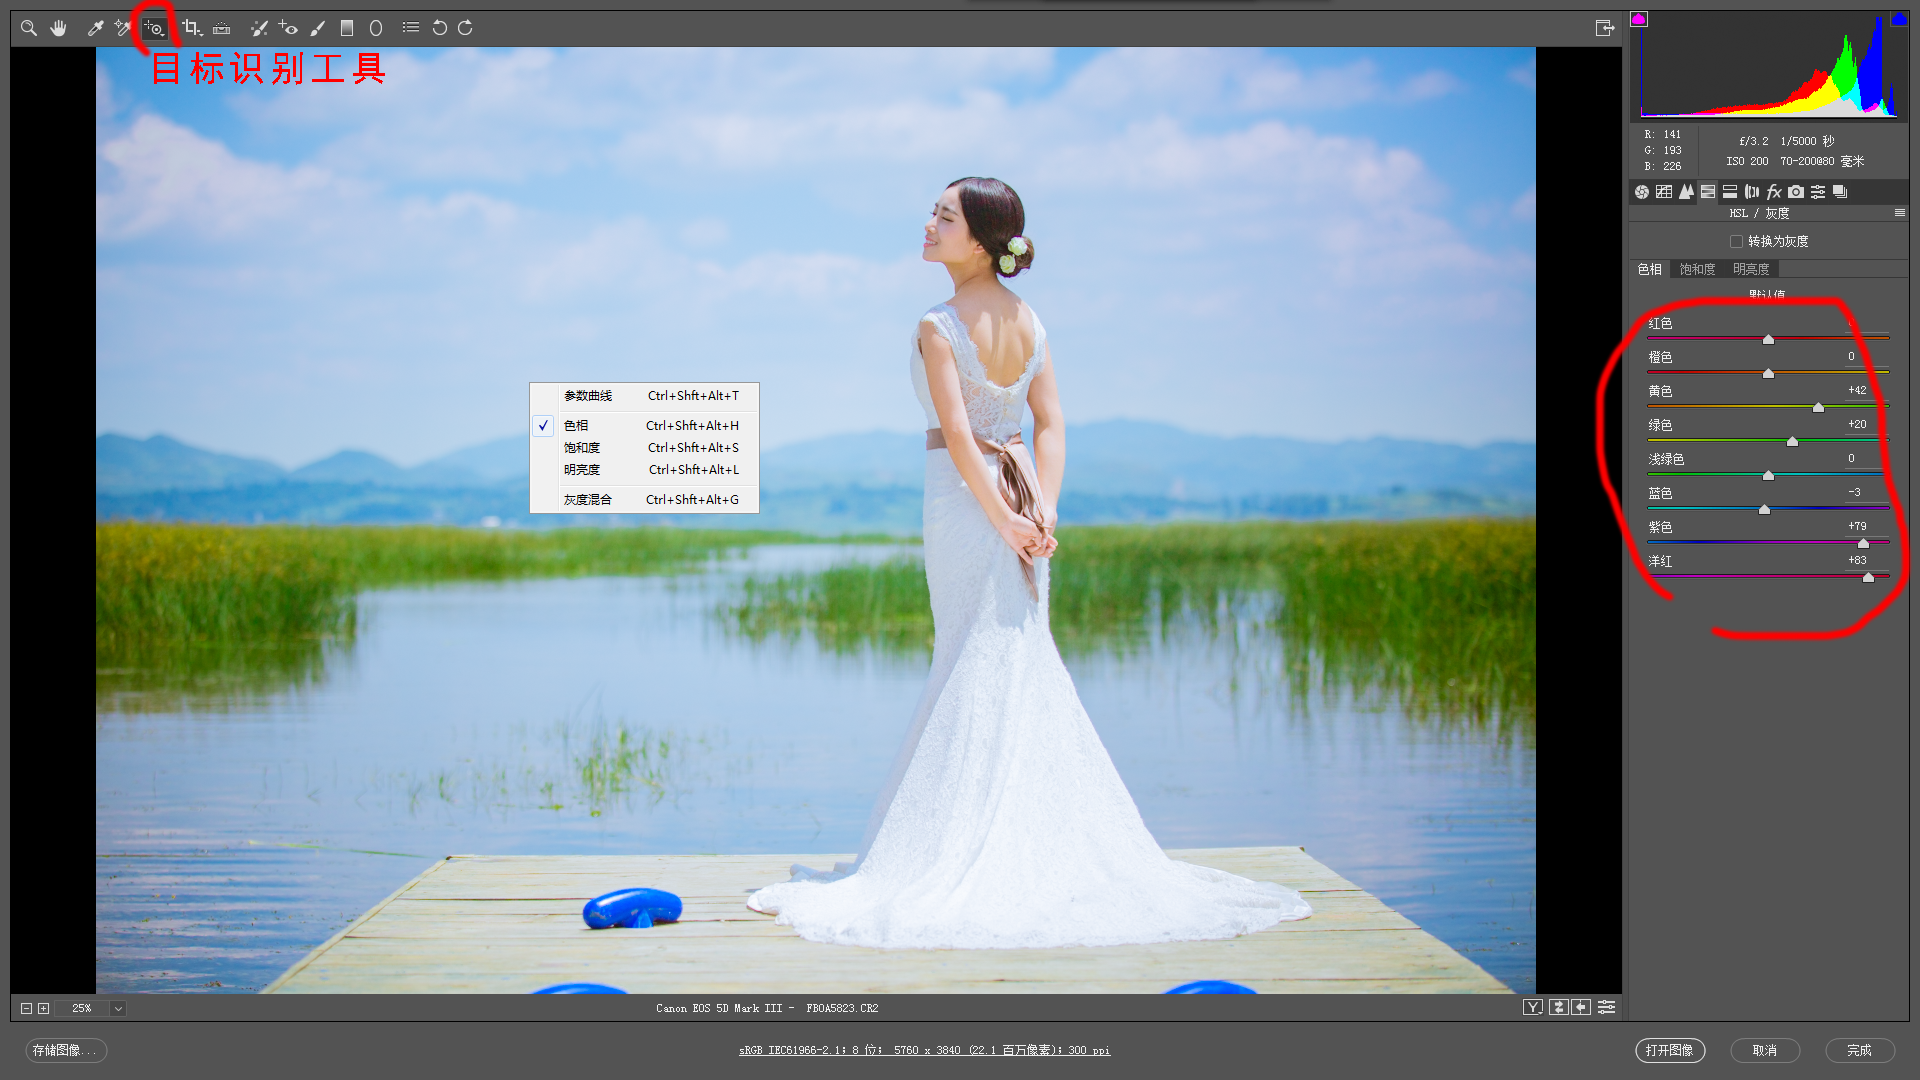Choose 参数曲线 in context menu
1920x1080 pixels.
[x=644, y=396]
